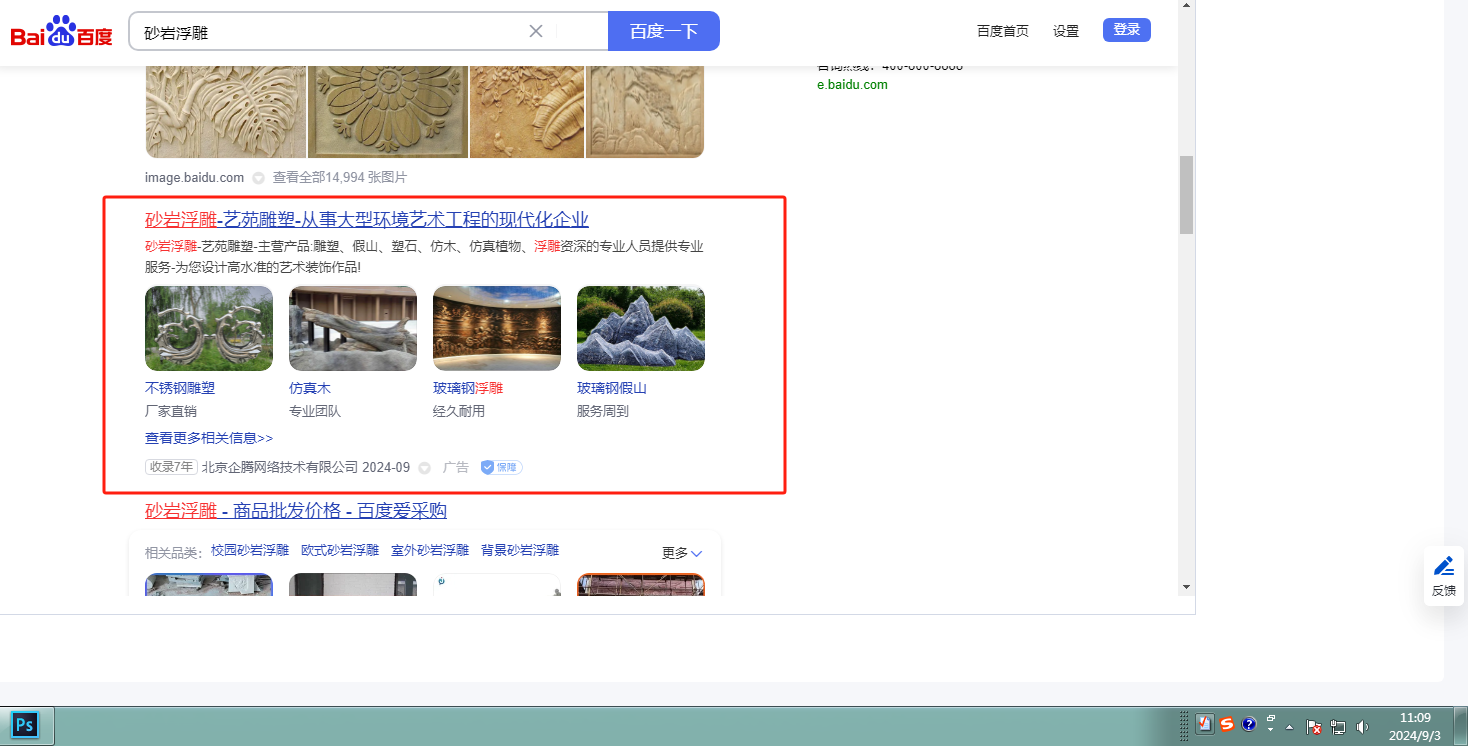Open the 玻璃钢假山 thumbnail image
This screenshot has width=1468, height=746.
coord(641,329)
